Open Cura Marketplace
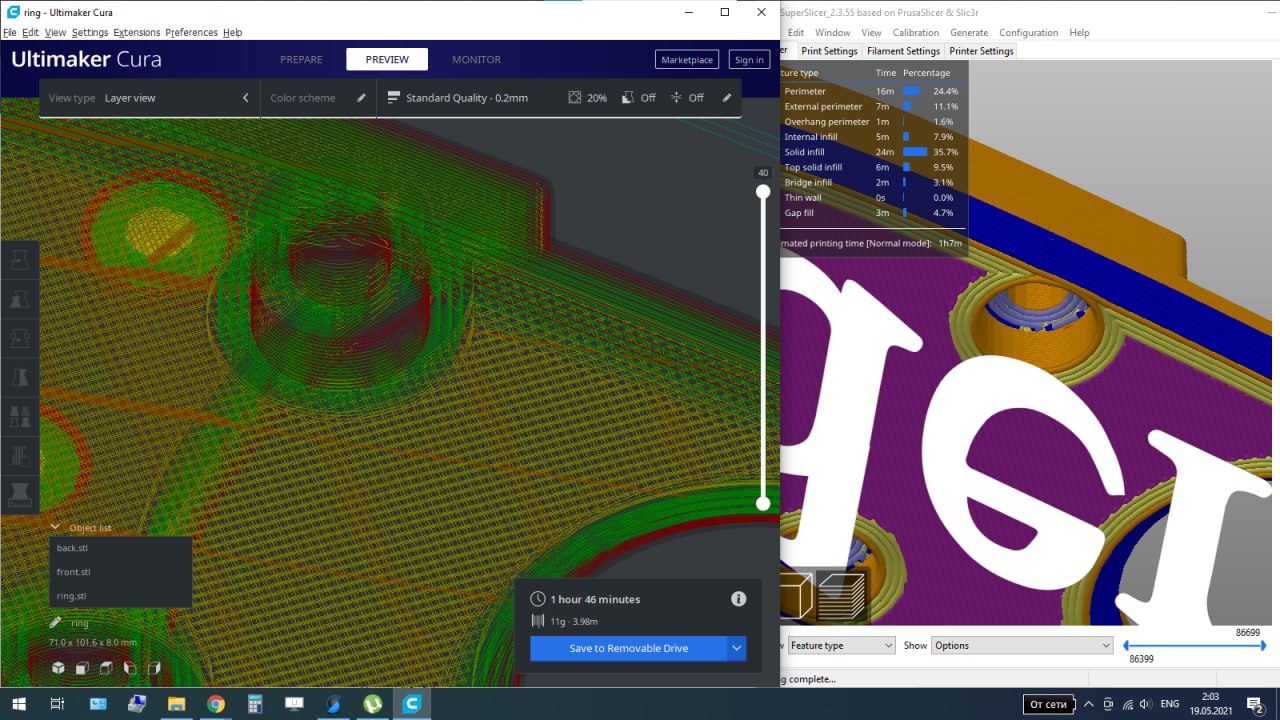 [x=687, y=59]
